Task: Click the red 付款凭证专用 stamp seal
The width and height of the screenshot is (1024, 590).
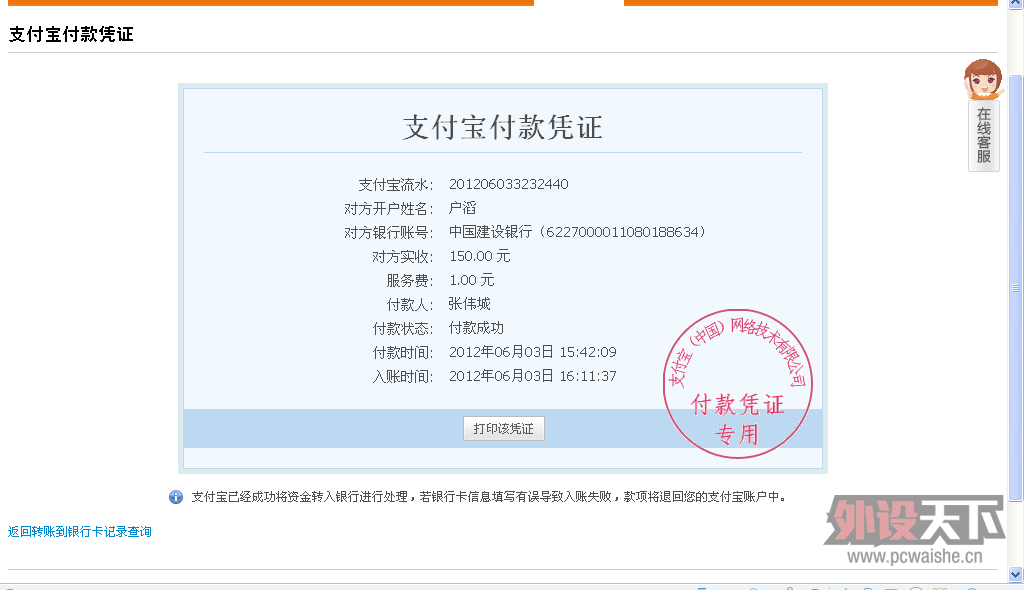Action: (x=738, y=384)
